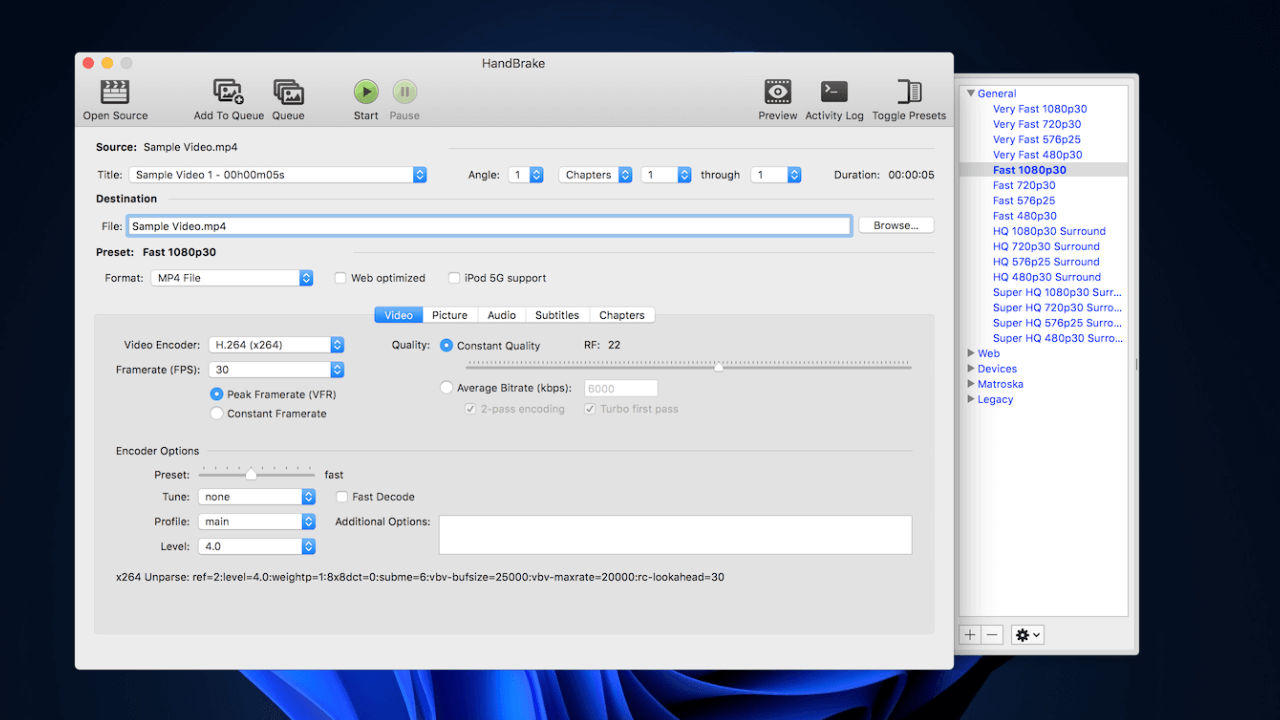Select Peak Framerate (VFR) option

click(216, 394)
